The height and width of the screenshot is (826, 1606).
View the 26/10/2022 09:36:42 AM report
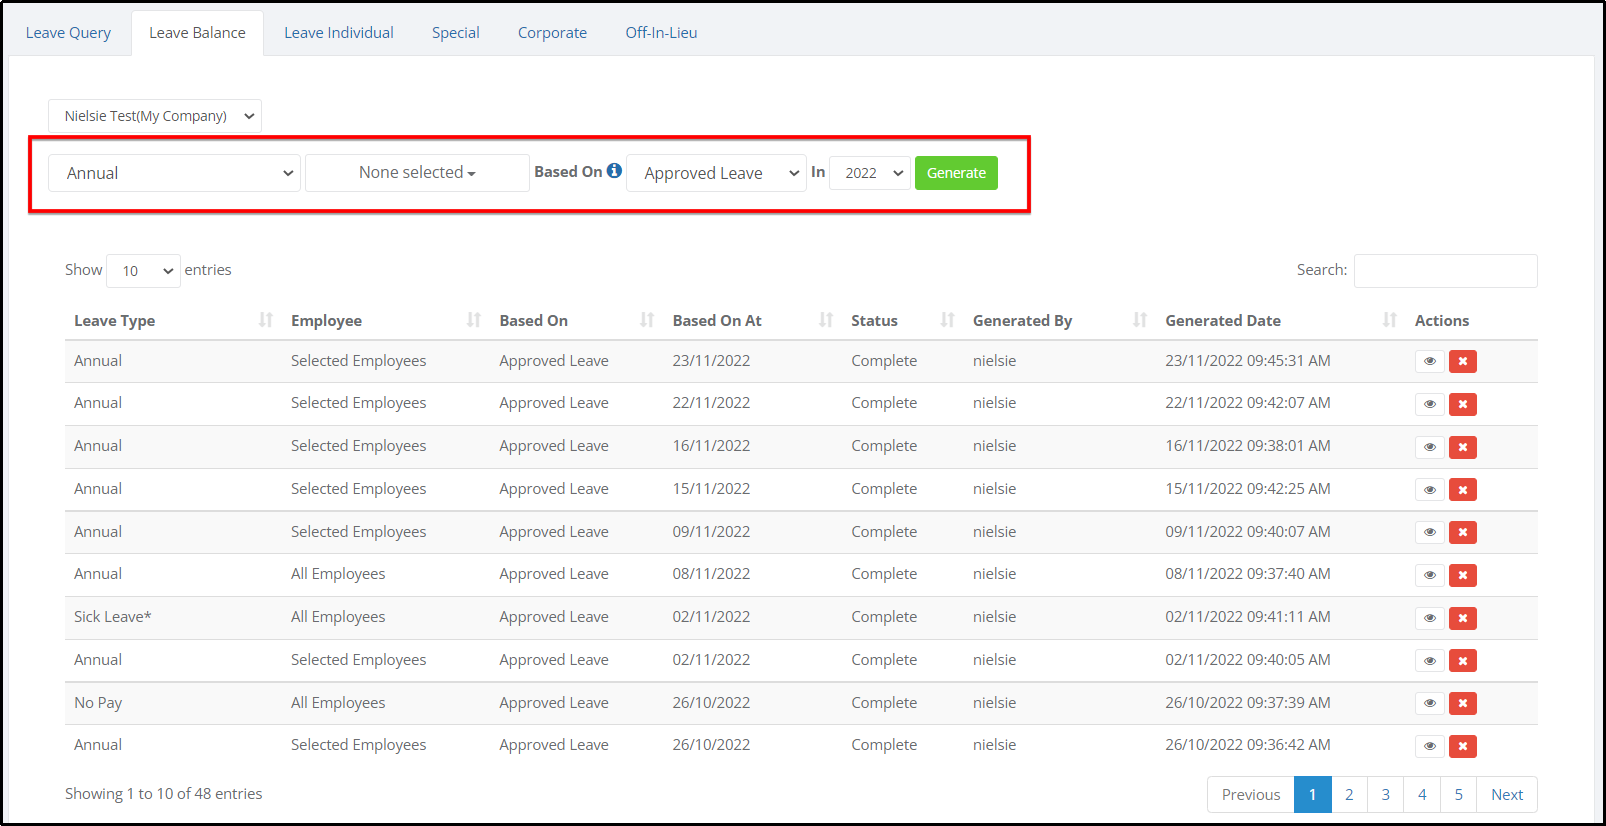tap(1429, 746)
